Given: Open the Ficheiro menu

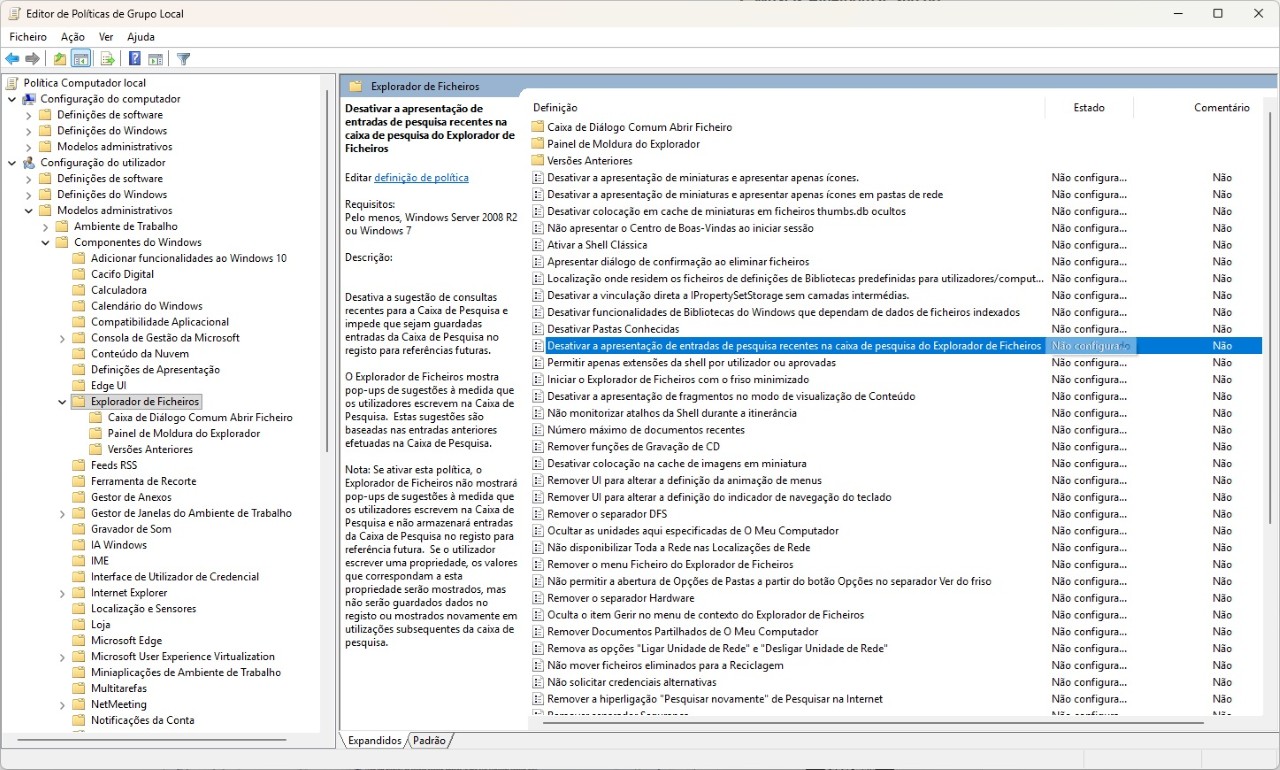Looking at the screenshot, I should pyautogui.click(x=28, y=37).
